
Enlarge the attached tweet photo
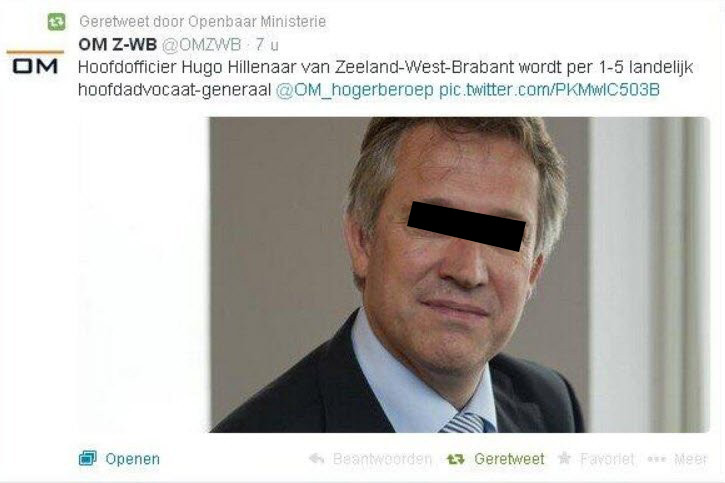(460, 275)
